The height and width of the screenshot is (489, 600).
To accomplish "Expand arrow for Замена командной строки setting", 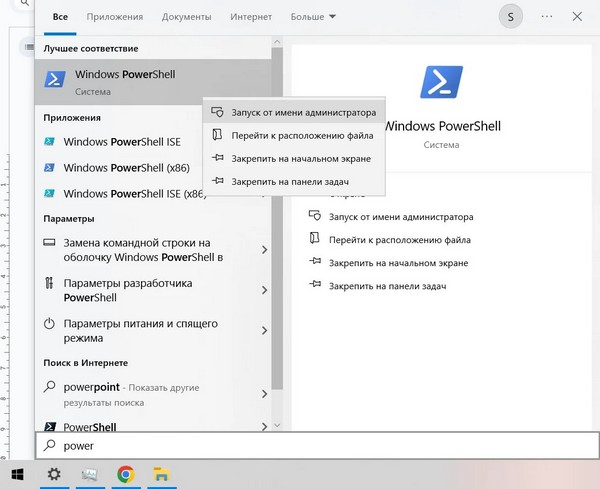I will [264, 250].
